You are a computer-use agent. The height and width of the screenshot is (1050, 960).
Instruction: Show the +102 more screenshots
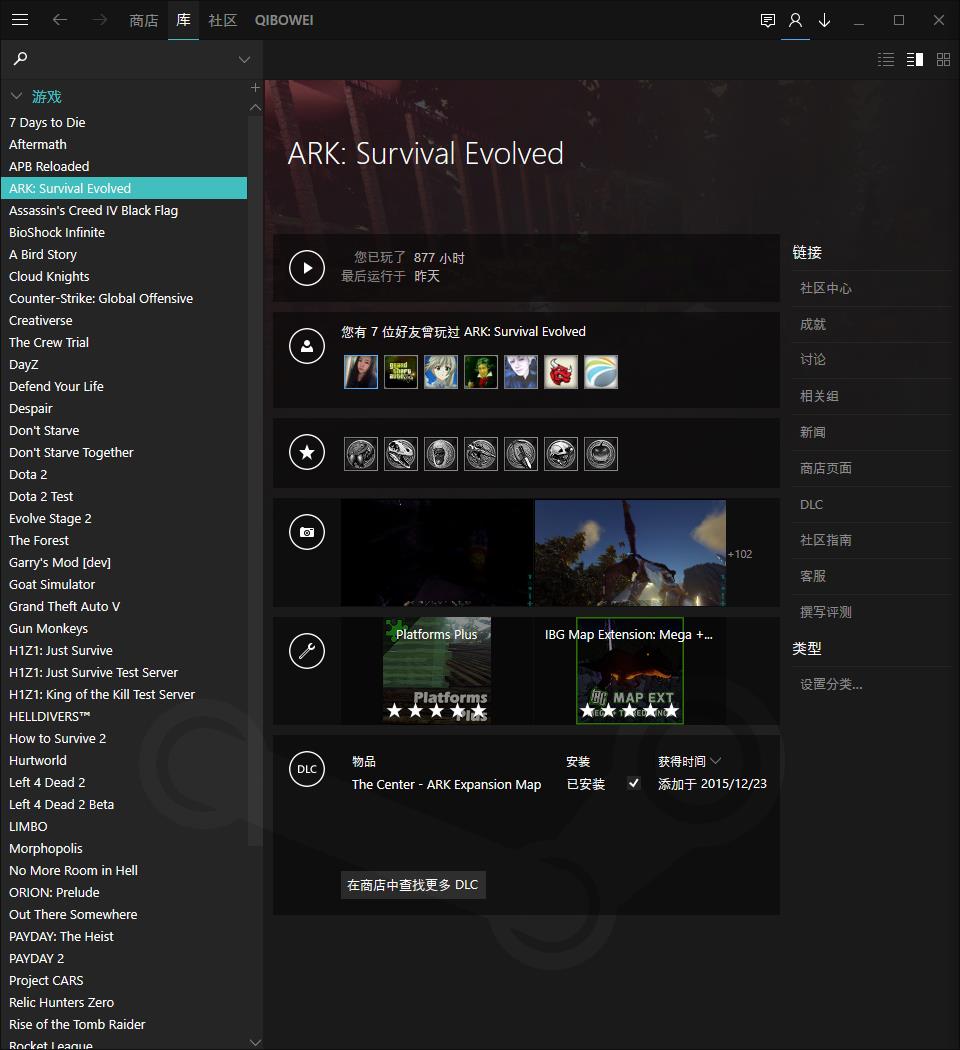click(740, 554)
